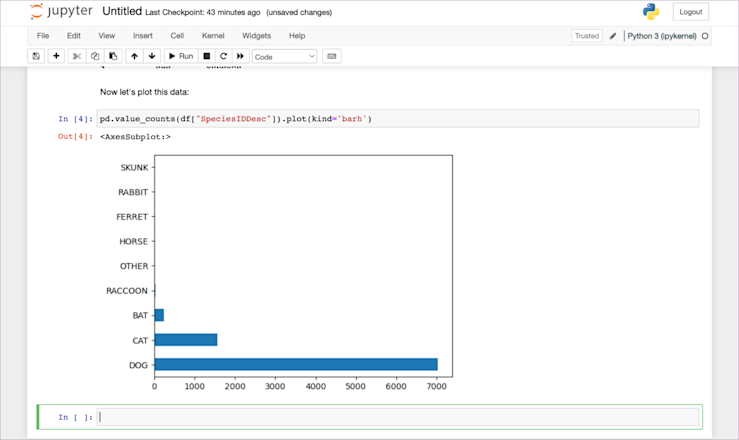The image size is (739, 440).
Task: Click the 7000 x-axis tick label
Action: pyautogui.click(x=436, y=386)
